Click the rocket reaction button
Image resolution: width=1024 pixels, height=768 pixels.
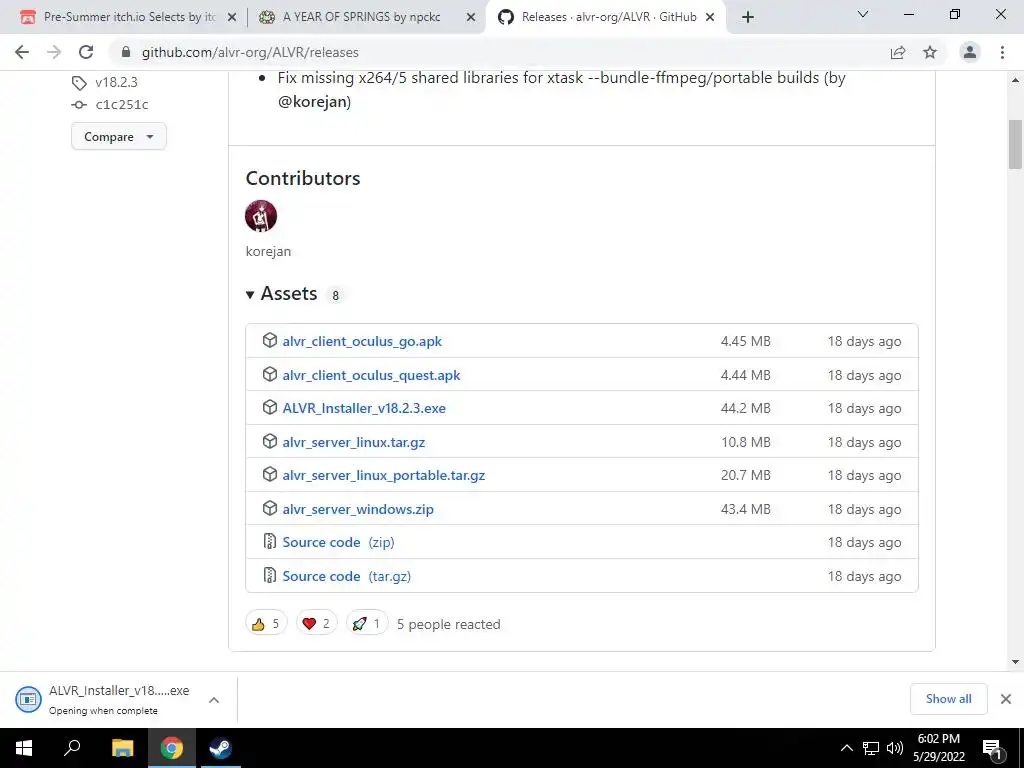367,624
